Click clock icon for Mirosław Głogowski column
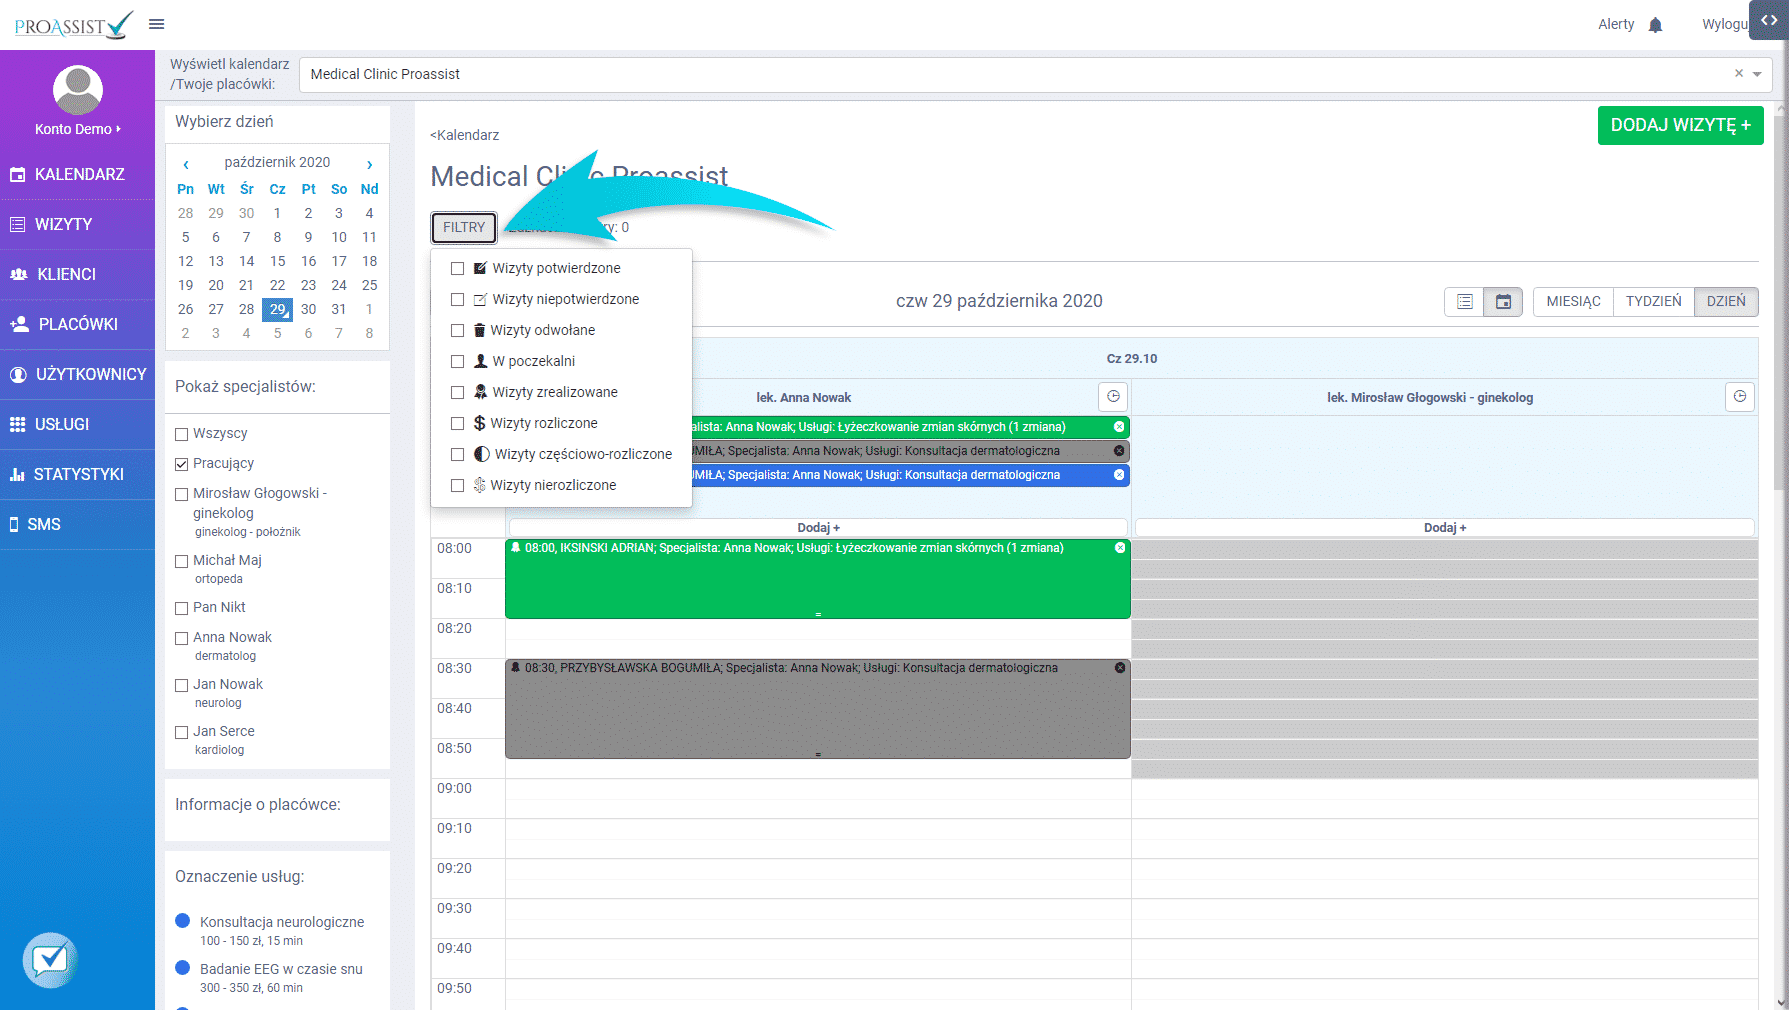 [1740, 397]
